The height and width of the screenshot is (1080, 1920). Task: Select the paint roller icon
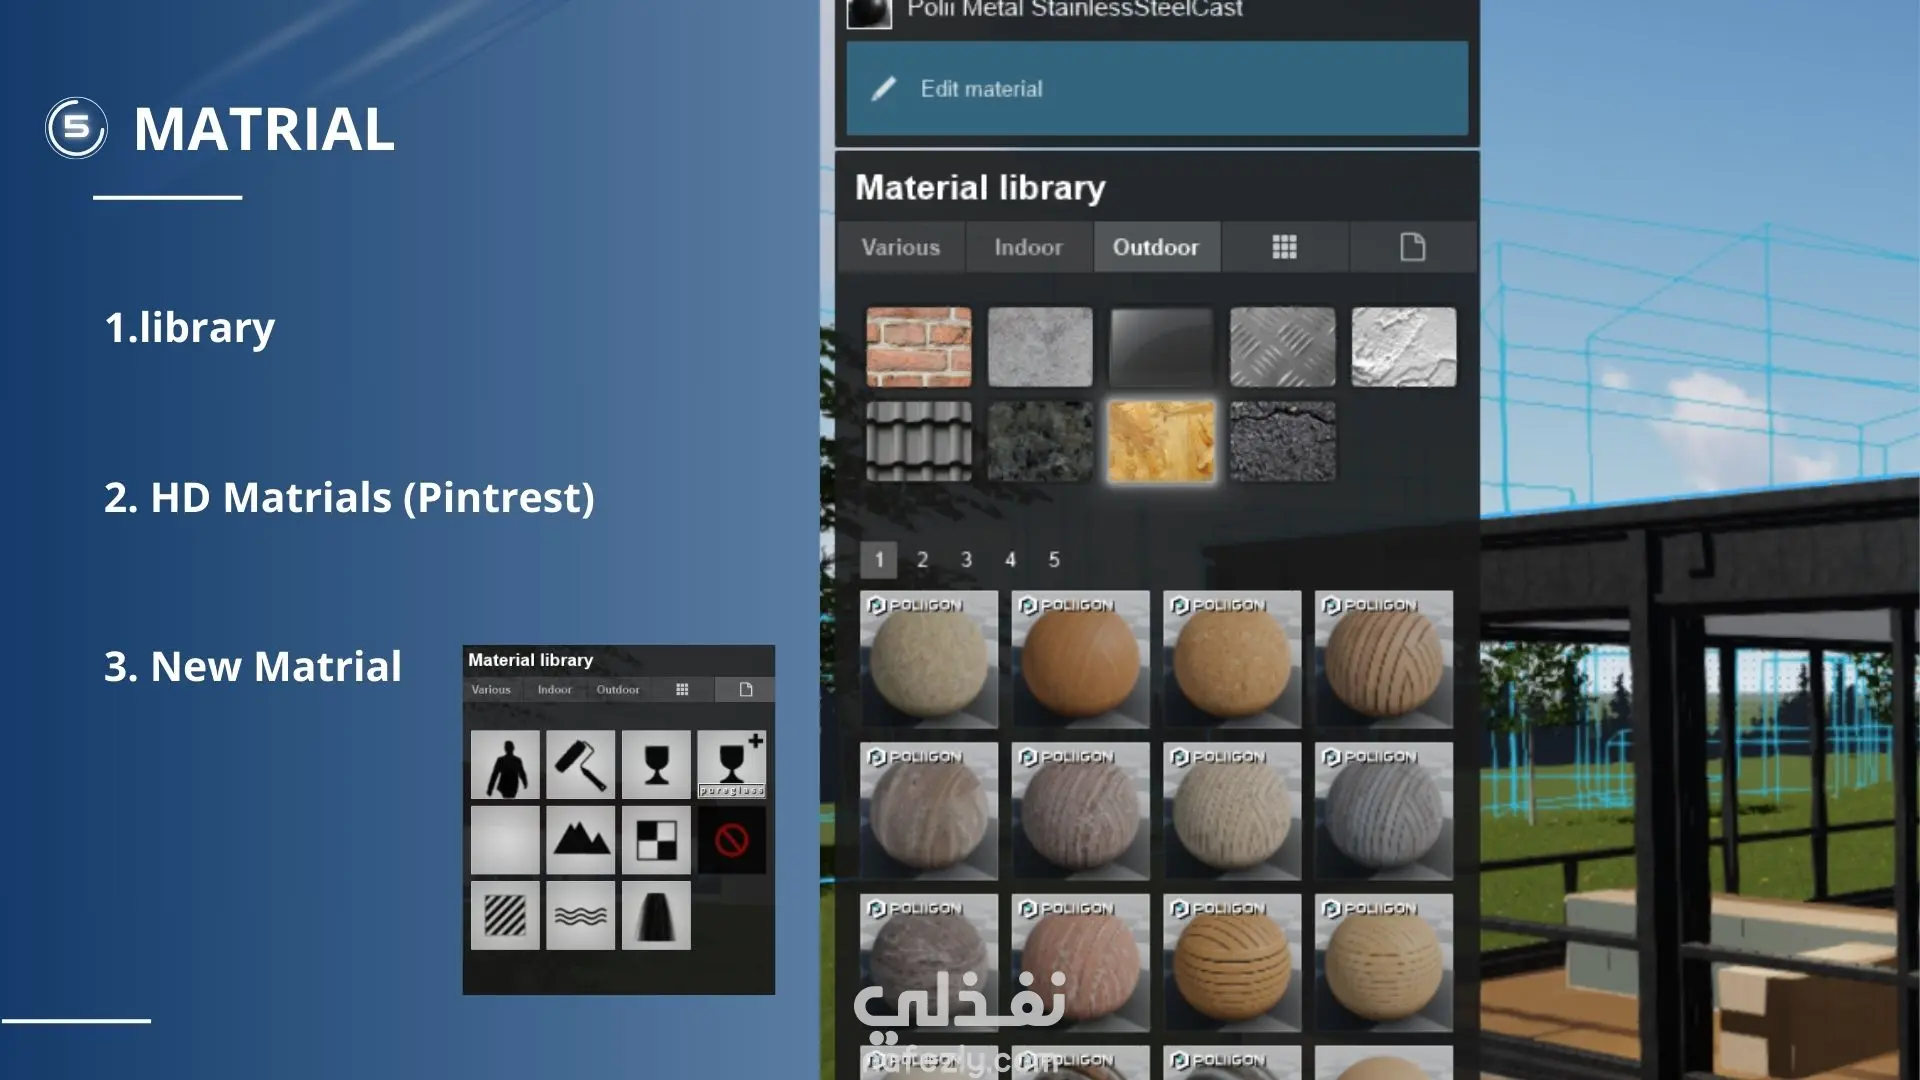pos(580,765)
